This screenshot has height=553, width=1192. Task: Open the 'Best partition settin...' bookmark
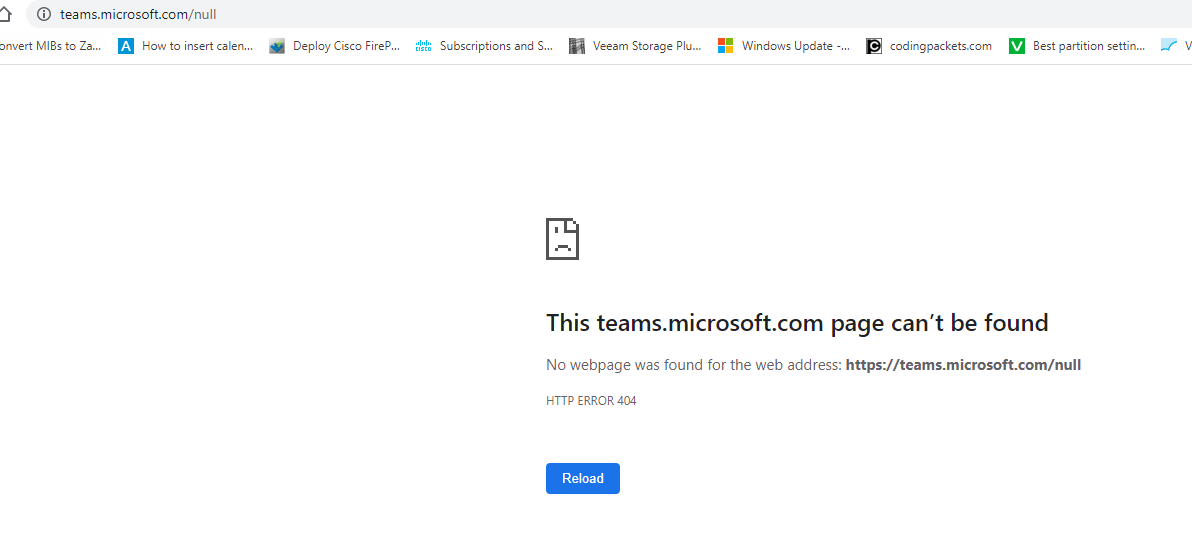(1077, 46)
